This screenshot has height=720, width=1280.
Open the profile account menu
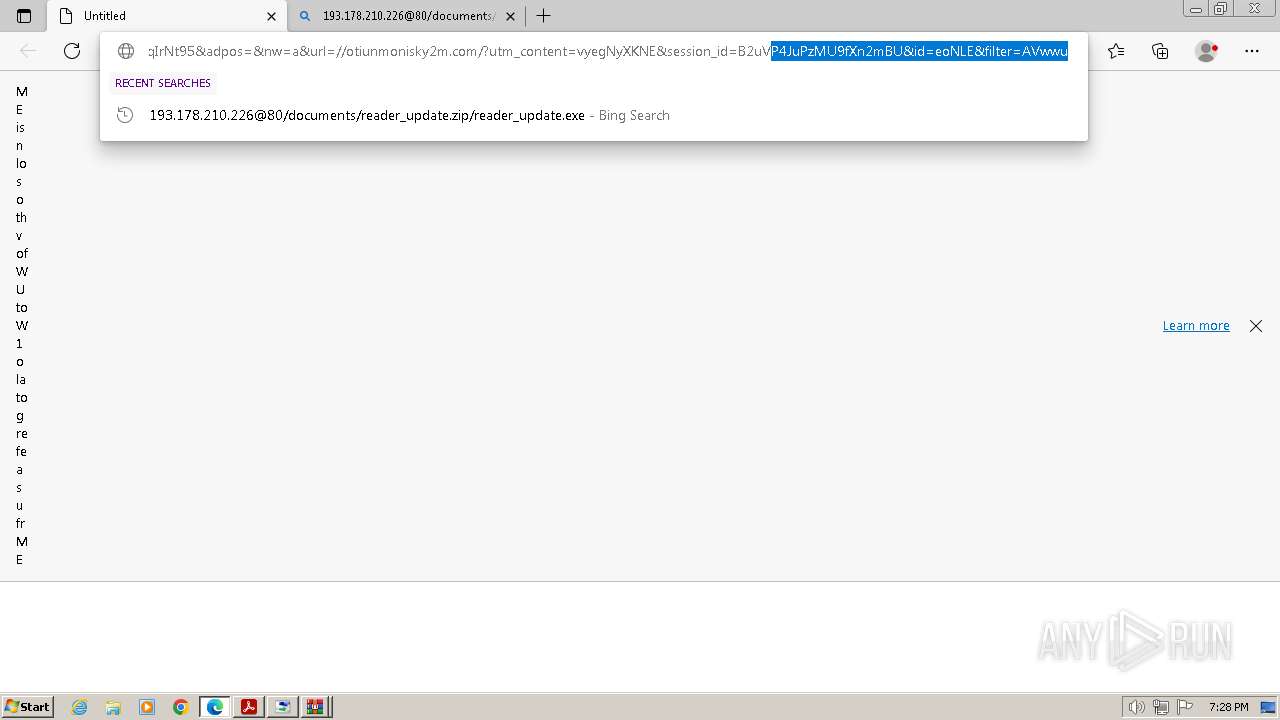pos(1206,51)
